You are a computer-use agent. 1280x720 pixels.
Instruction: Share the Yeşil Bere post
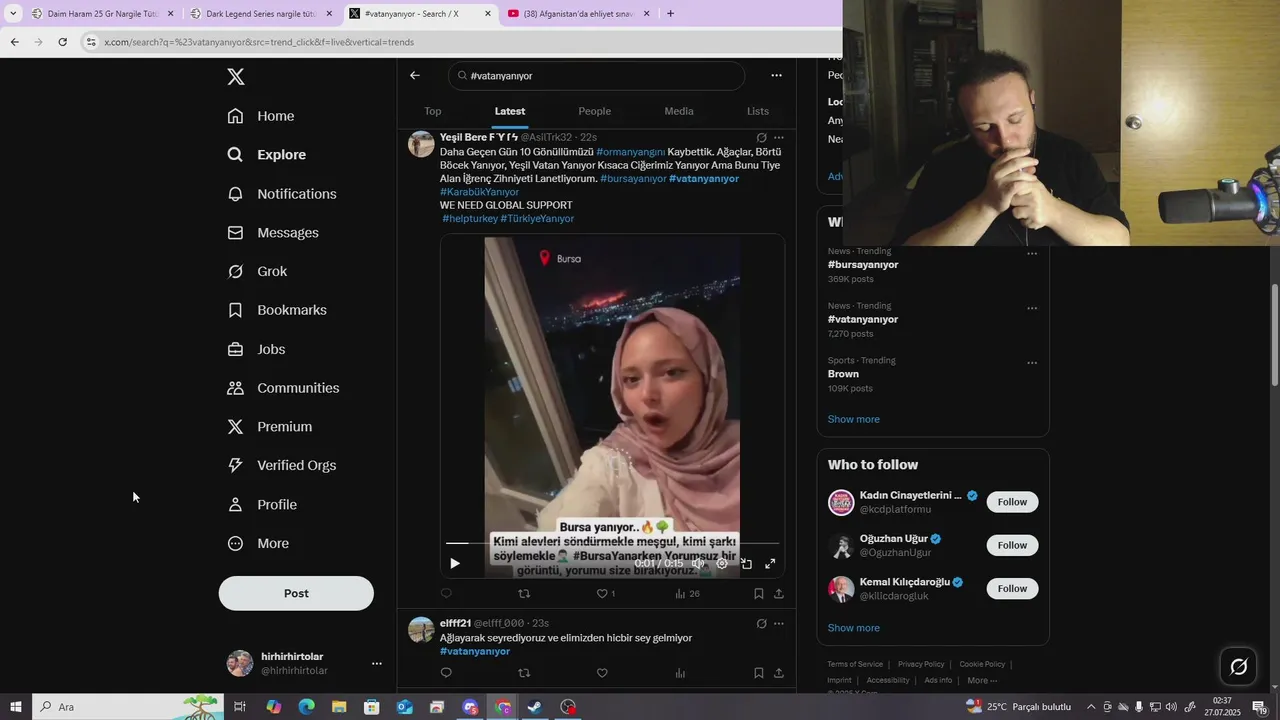click(x=779, y=594)
